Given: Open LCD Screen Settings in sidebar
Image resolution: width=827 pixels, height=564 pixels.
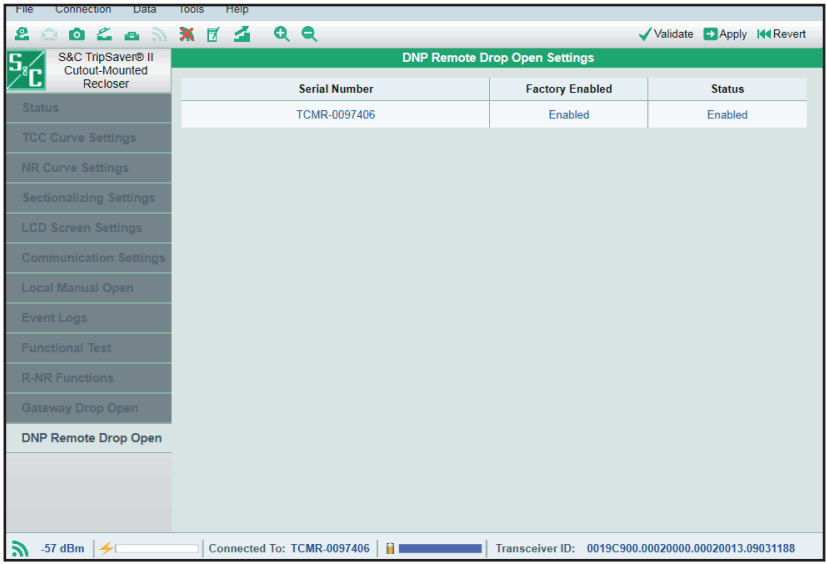Looking at the screenshot, I should click(x=89, y=228).
